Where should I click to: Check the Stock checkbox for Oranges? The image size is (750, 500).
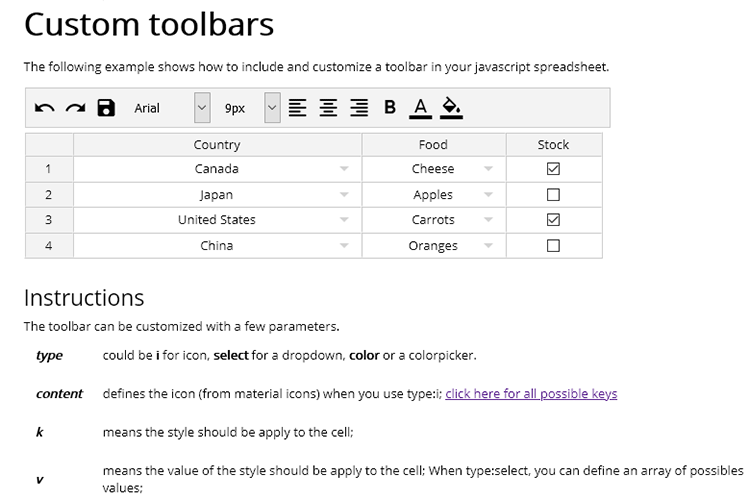pos(553,246)
